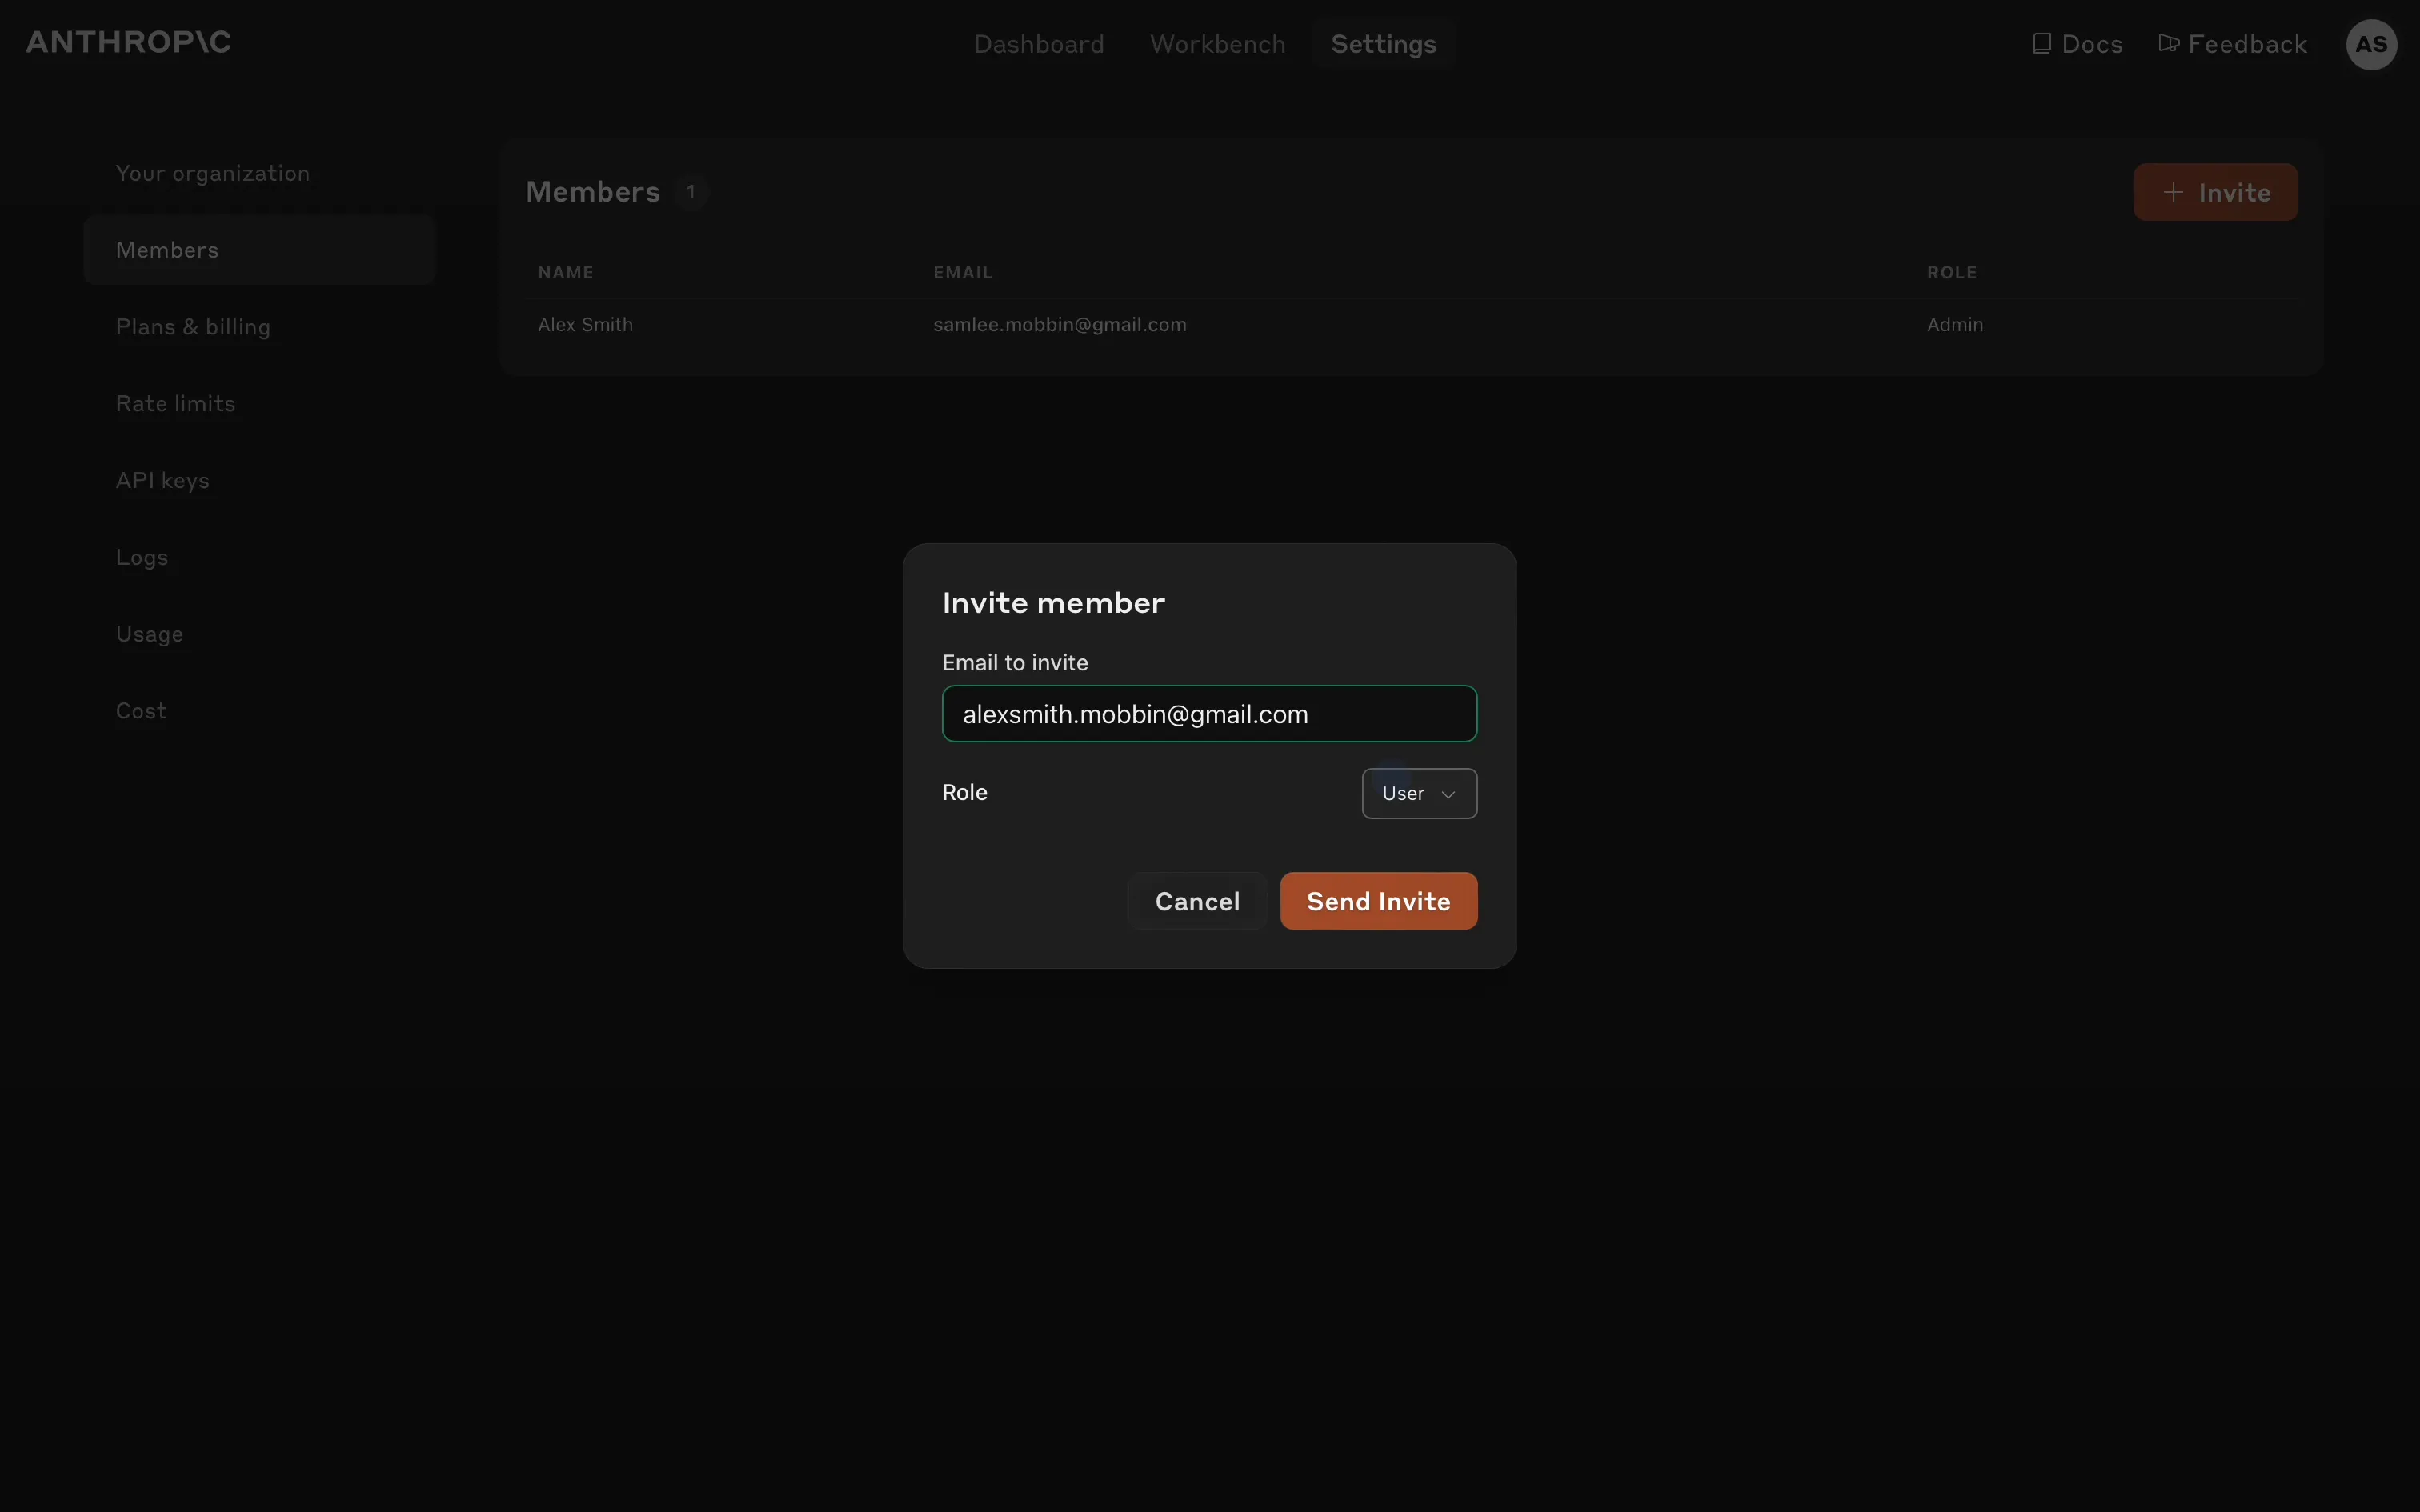Open Your organization settings
This screenshot has height=1512, width=2420.
(x=213, y=173)
